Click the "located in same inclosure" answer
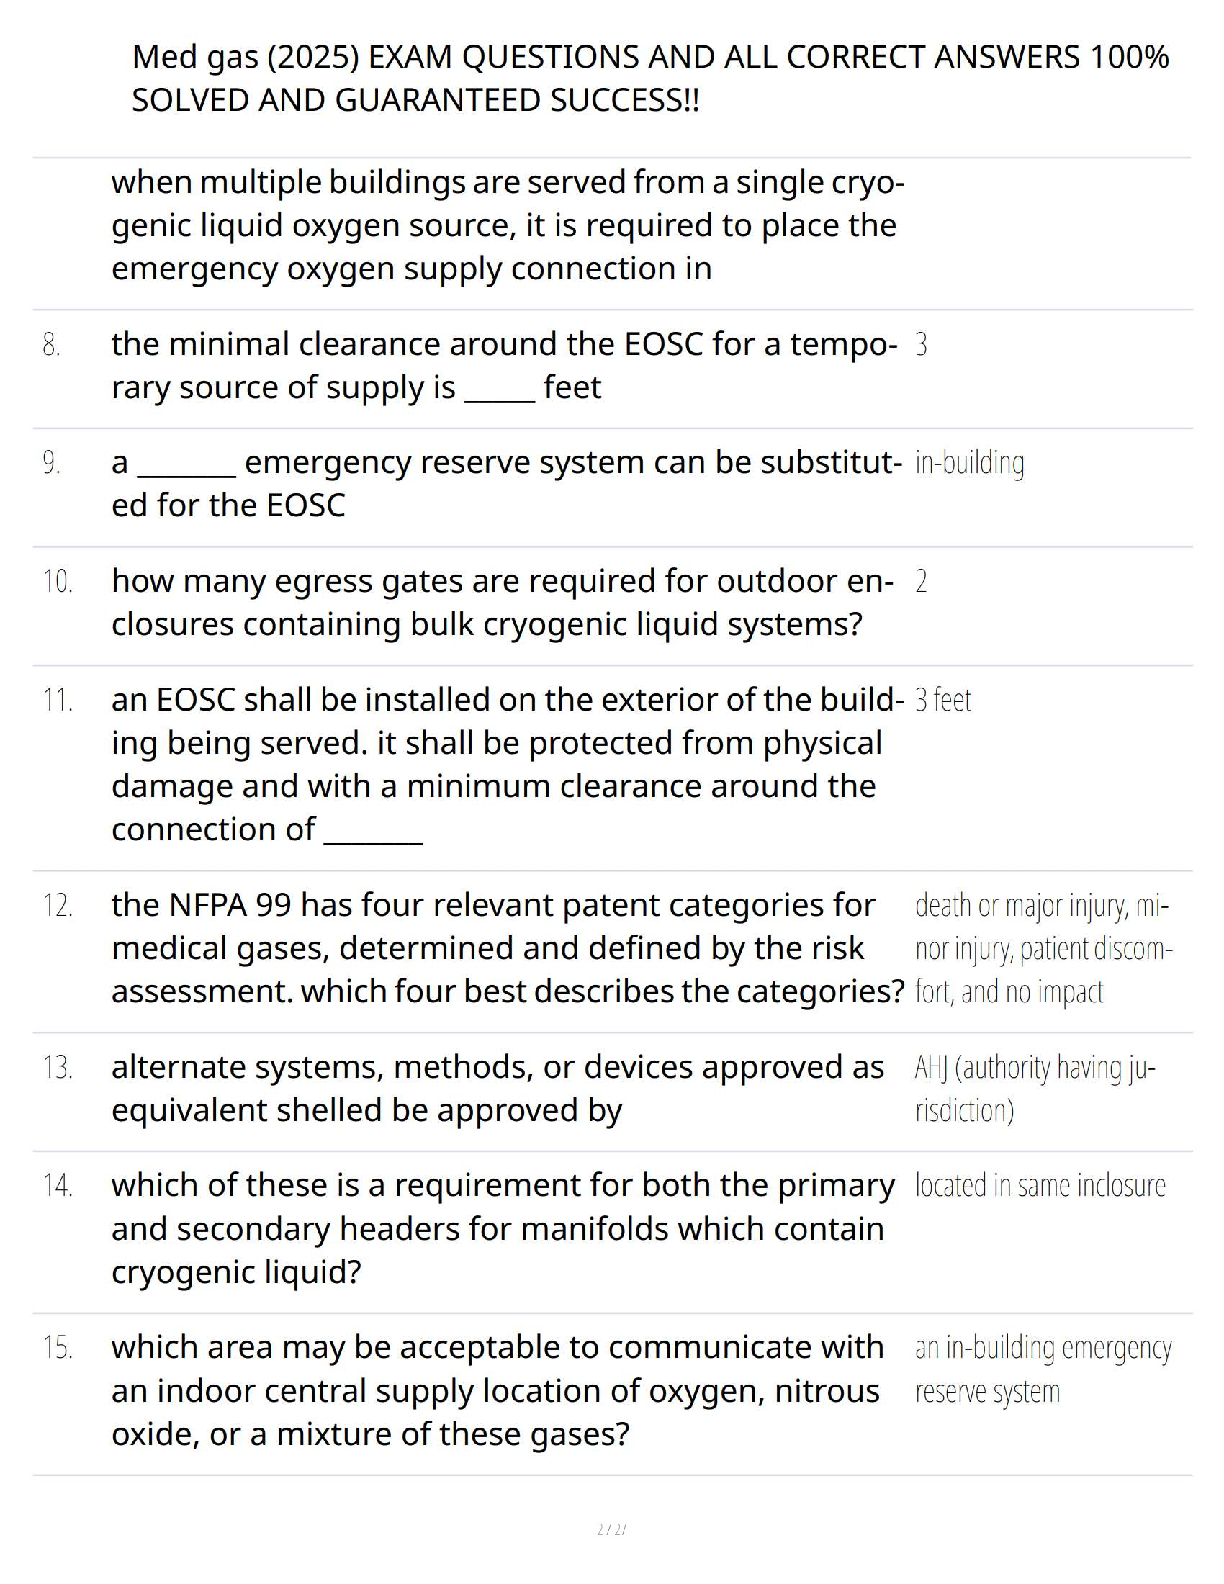This screenshot has height=1584, width=1224. click(x=1040, y=1185)
